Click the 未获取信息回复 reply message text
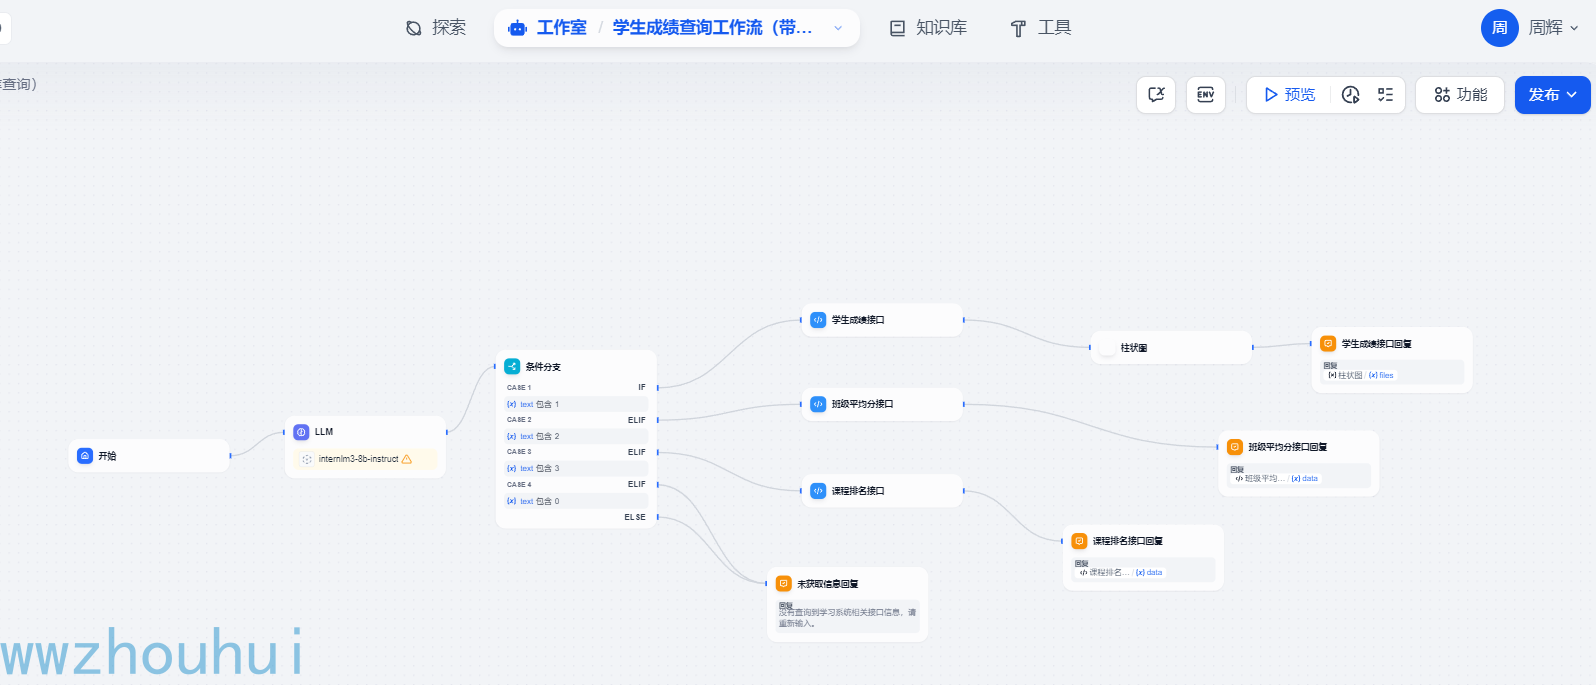 [x=847, y=618]
